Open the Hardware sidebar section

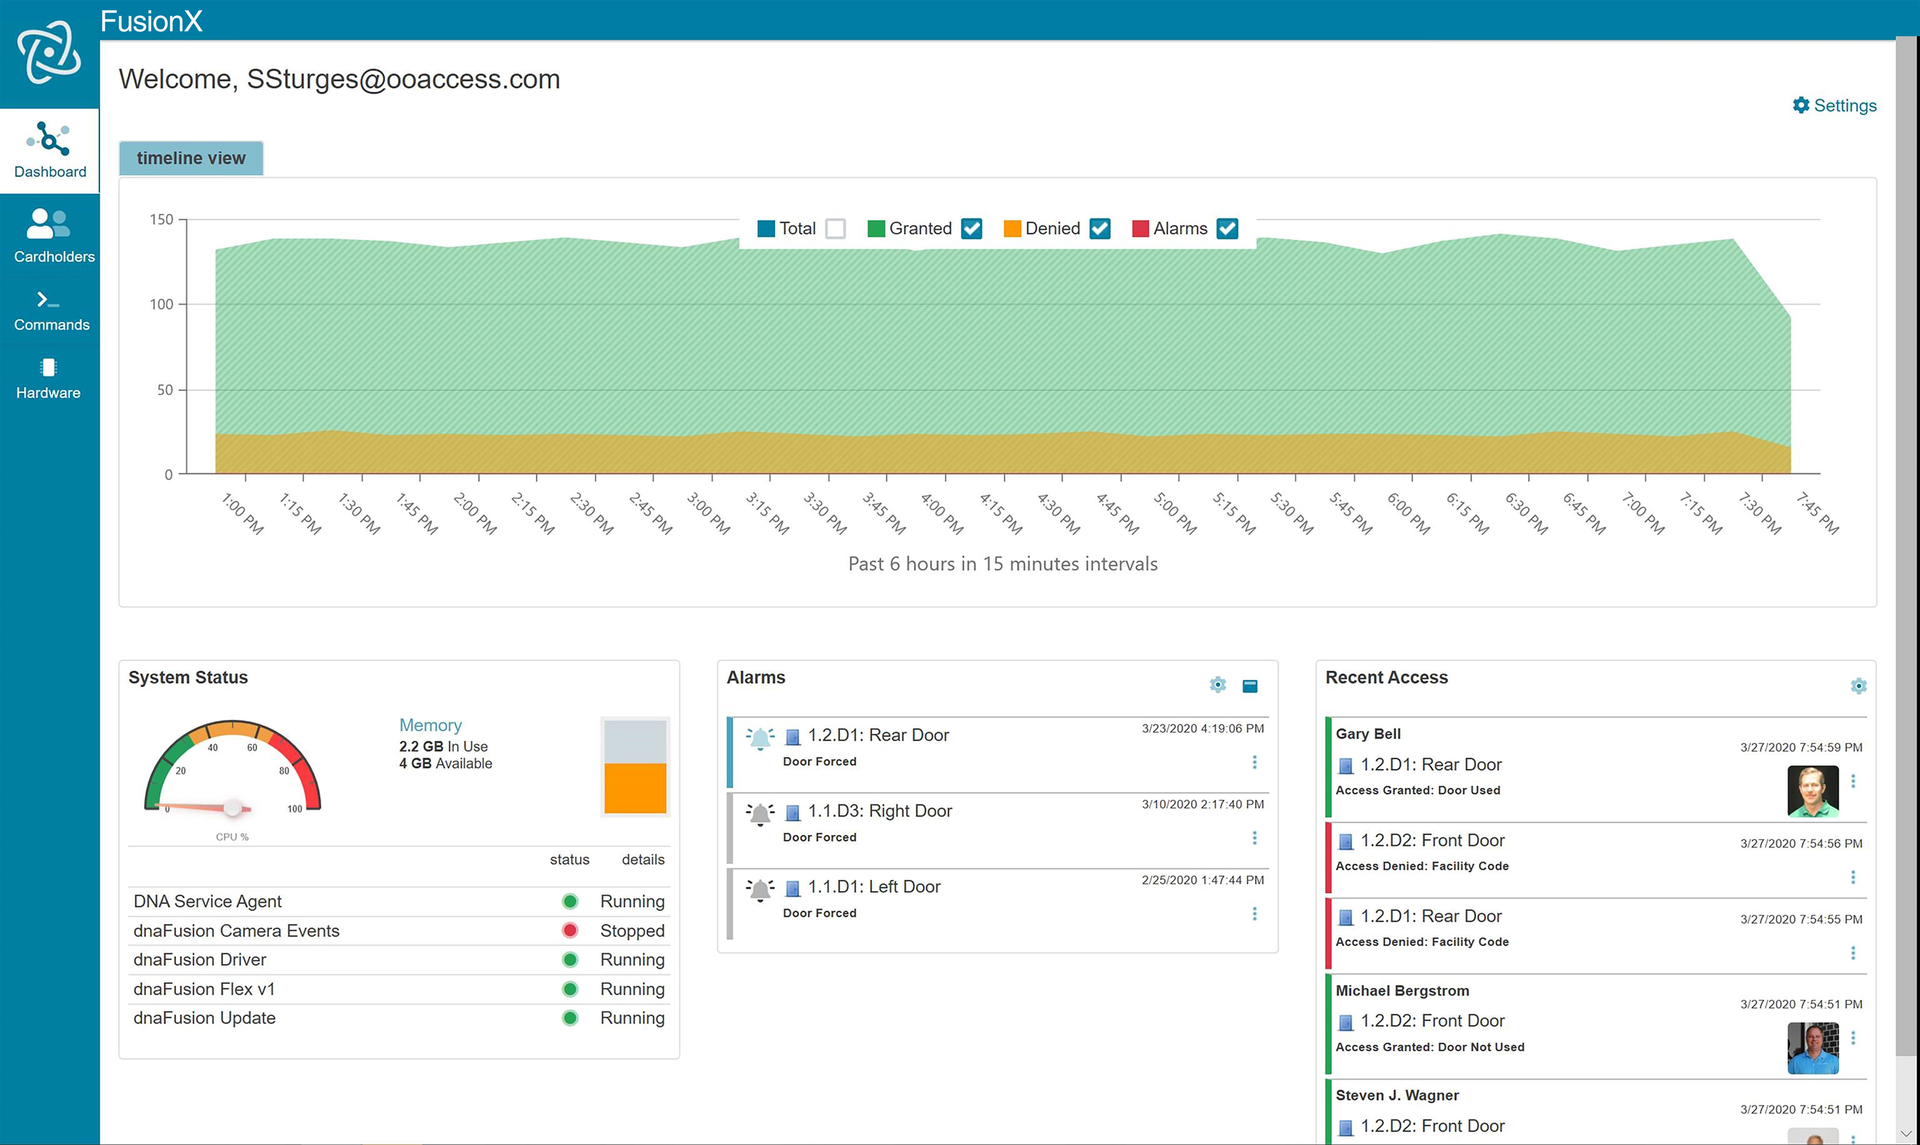click(48, 379)
